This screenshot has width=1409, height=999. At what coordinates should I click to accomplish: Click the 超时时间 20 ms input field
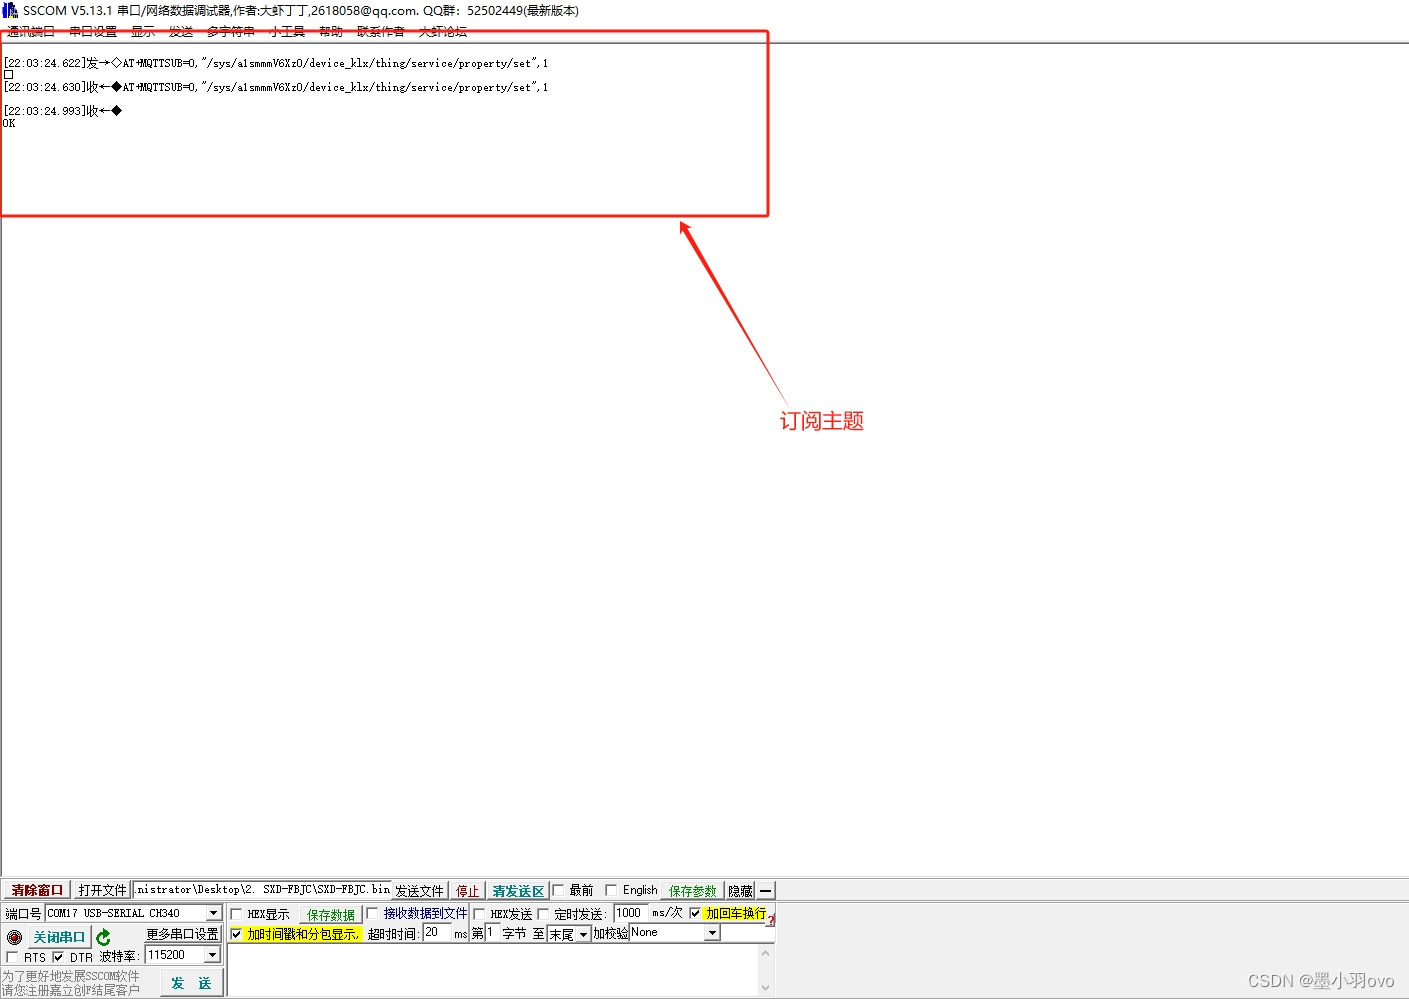click(x=436, y=933)
